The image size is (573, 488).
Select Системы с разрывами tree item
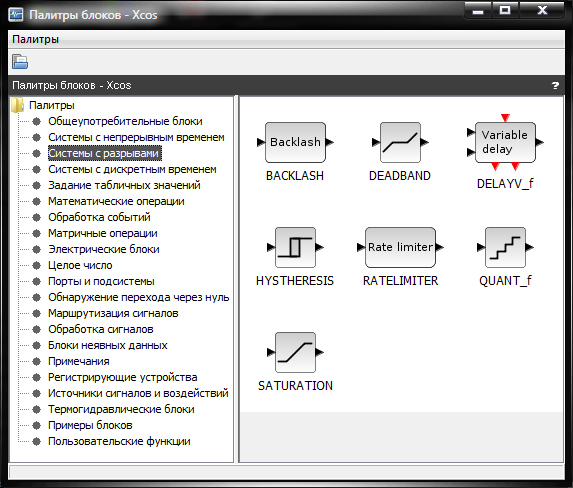point(105,153)
